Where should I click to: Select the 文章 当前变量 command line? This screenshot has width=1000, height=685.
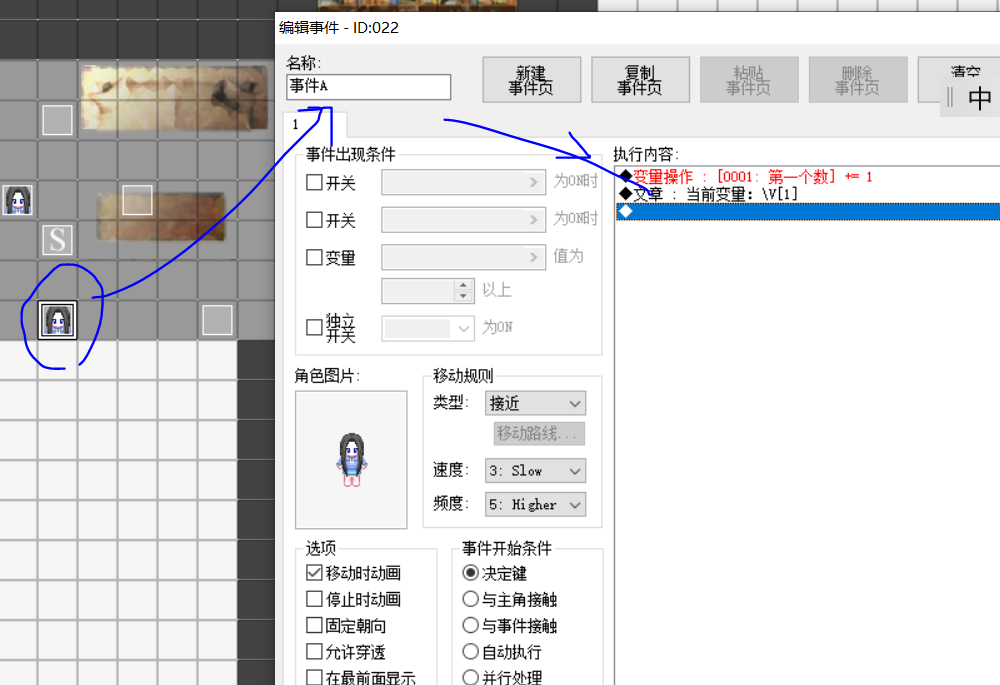(x=808, y=194)
